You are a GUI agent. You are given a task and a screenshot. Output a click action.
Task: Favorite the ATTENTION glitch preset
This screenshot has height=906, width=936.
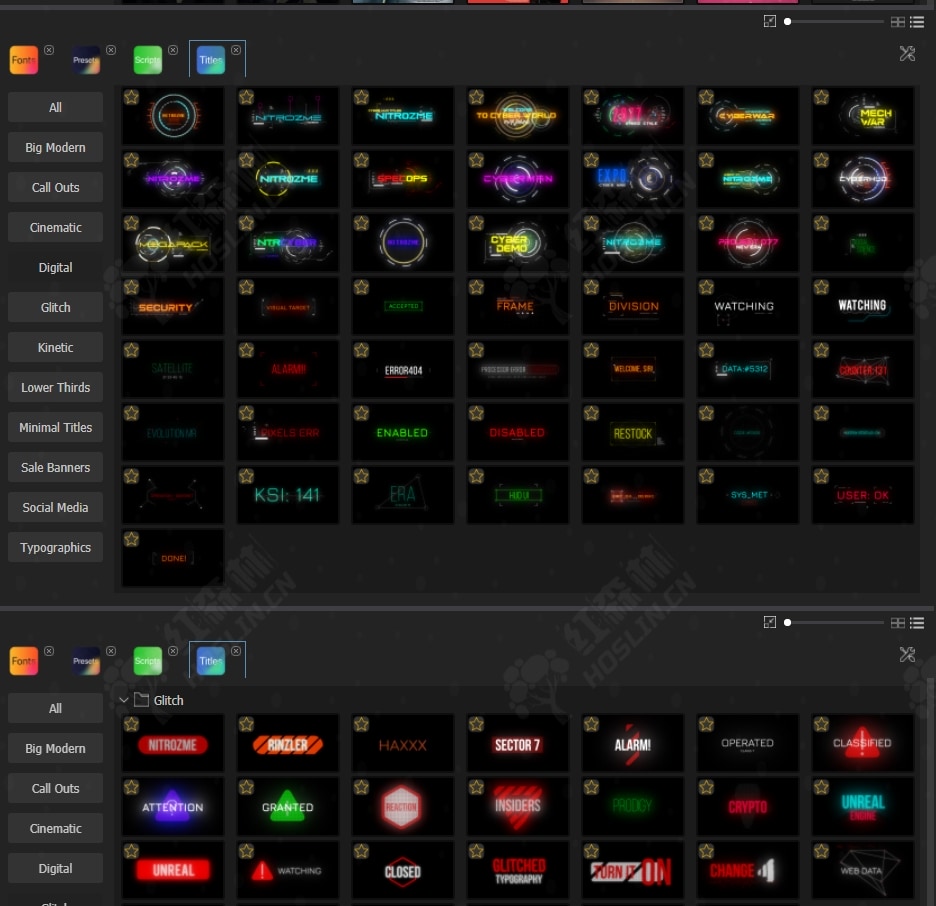(131, 787)
